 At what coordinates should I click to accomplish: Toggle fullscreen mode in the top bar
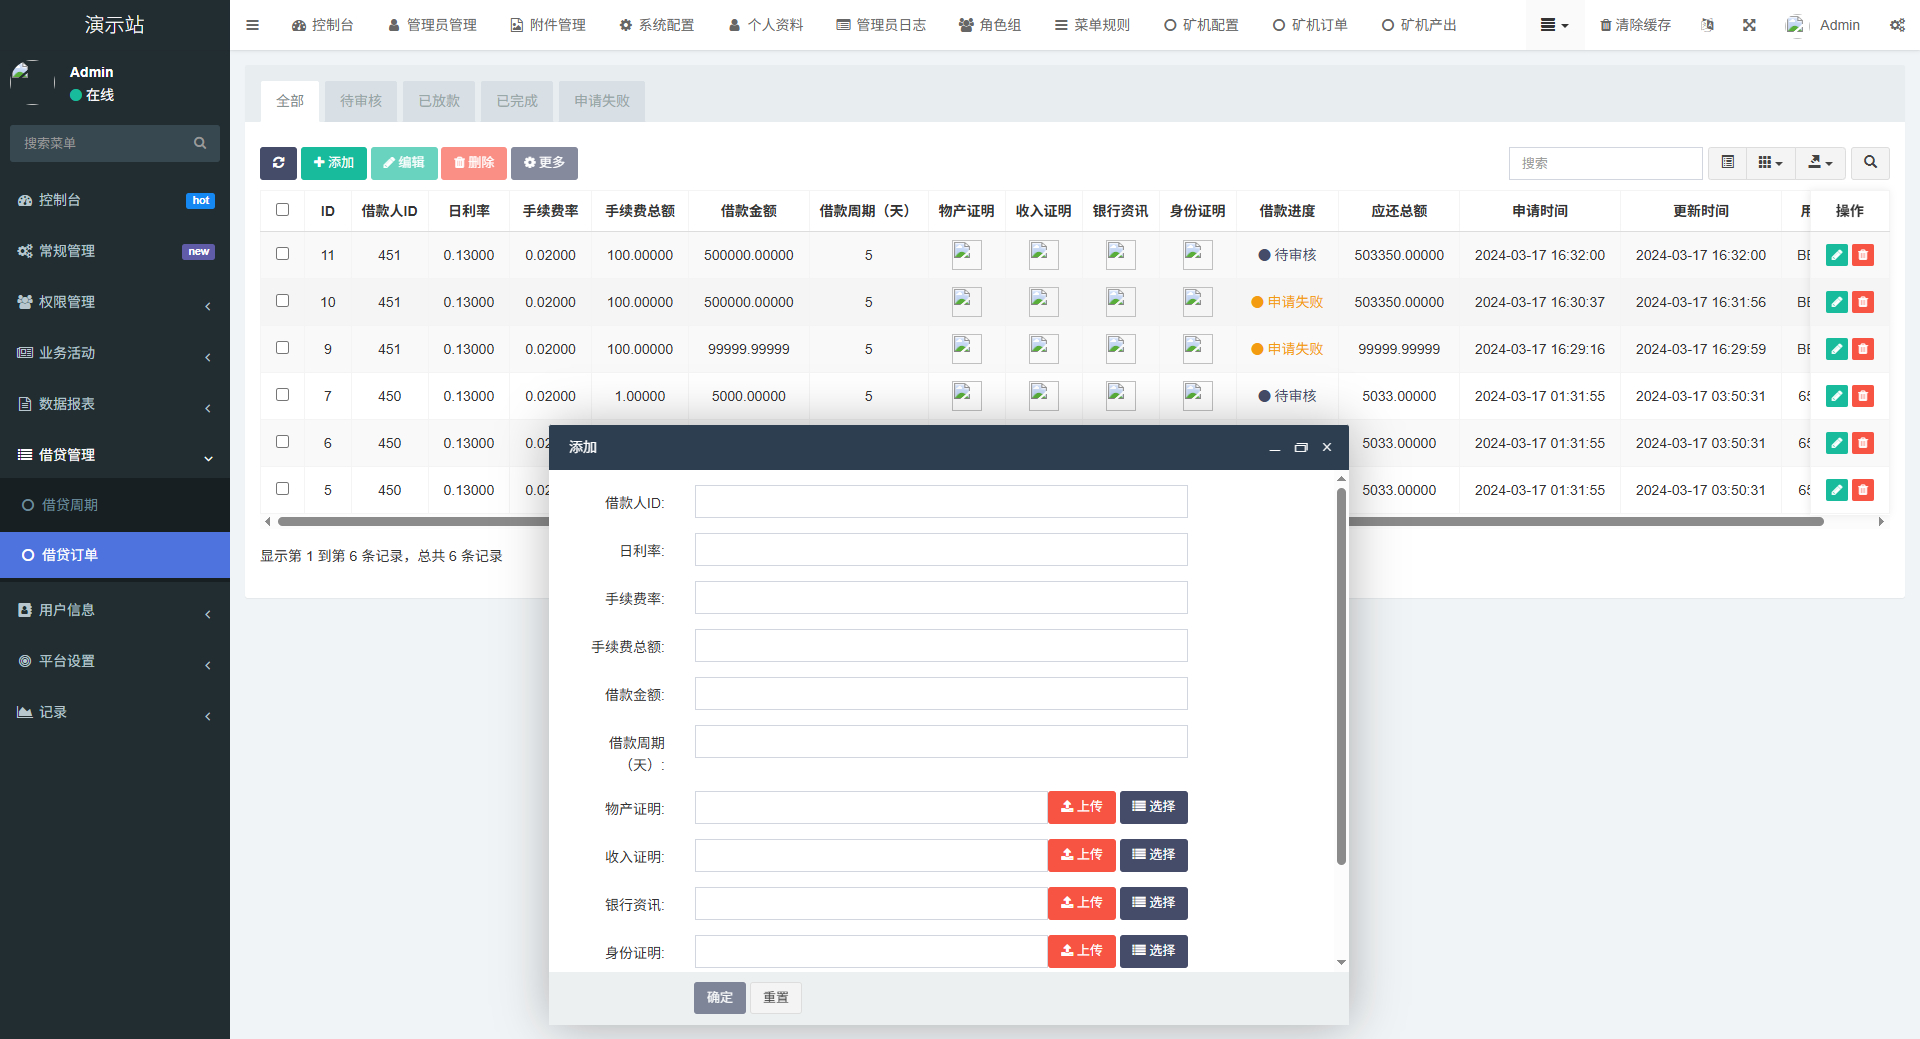pyautogui.click(x=1749, y=24)
